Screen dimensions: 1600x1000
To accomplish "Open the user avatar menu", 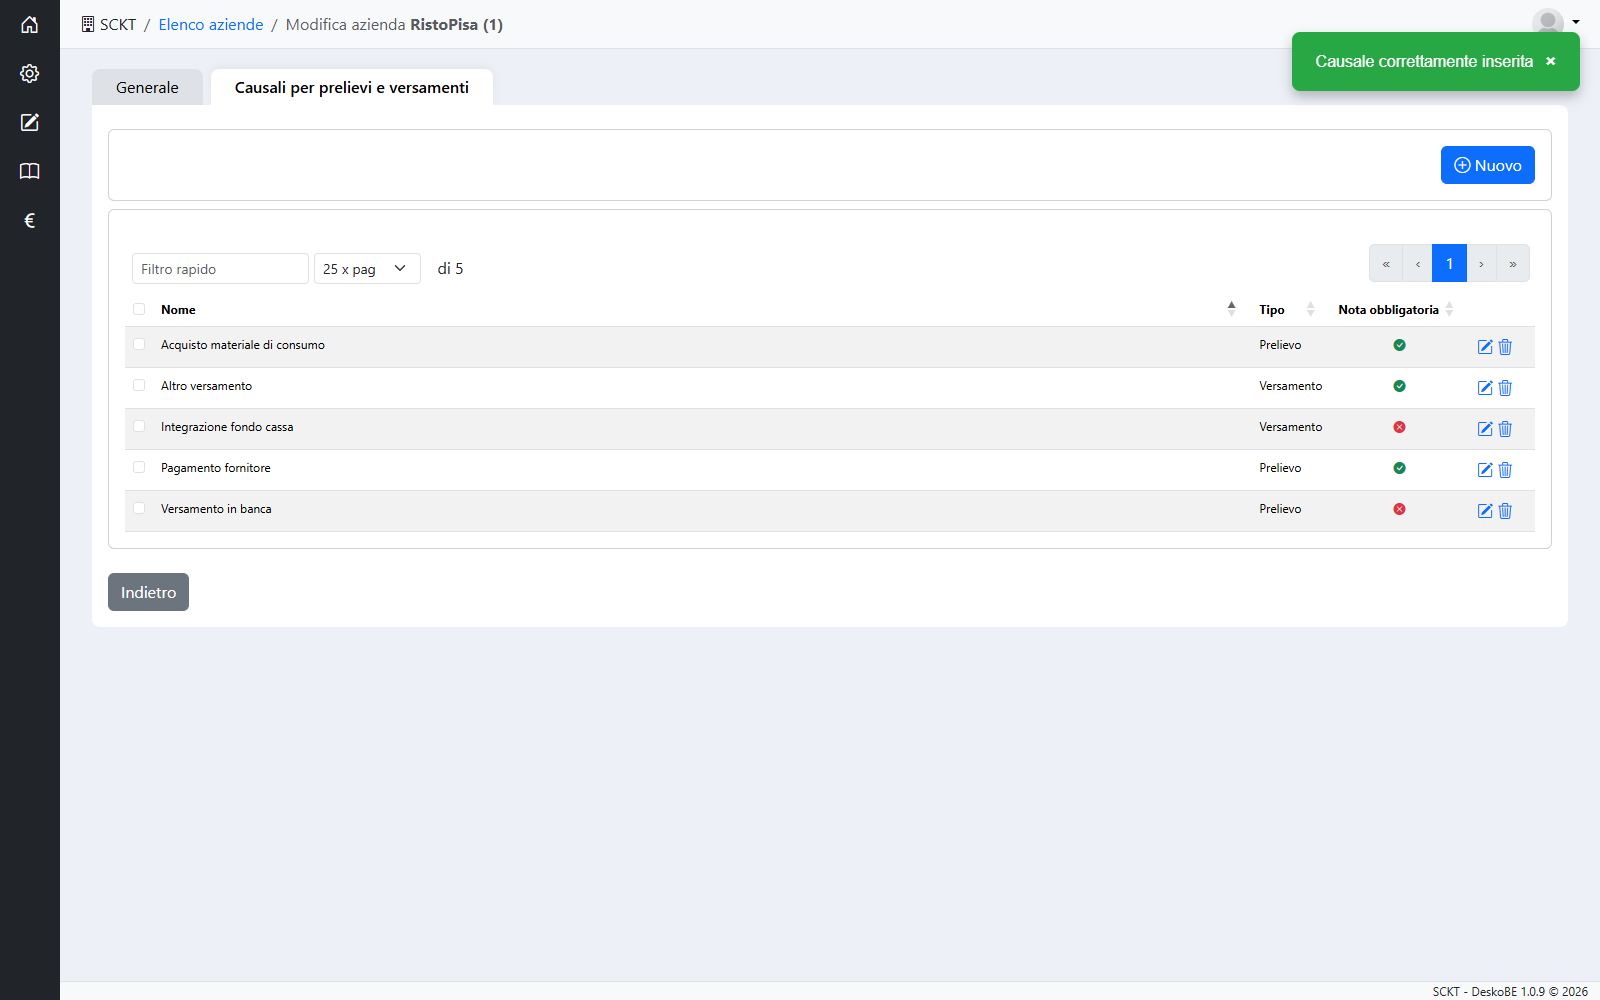I will [1555, 22].
